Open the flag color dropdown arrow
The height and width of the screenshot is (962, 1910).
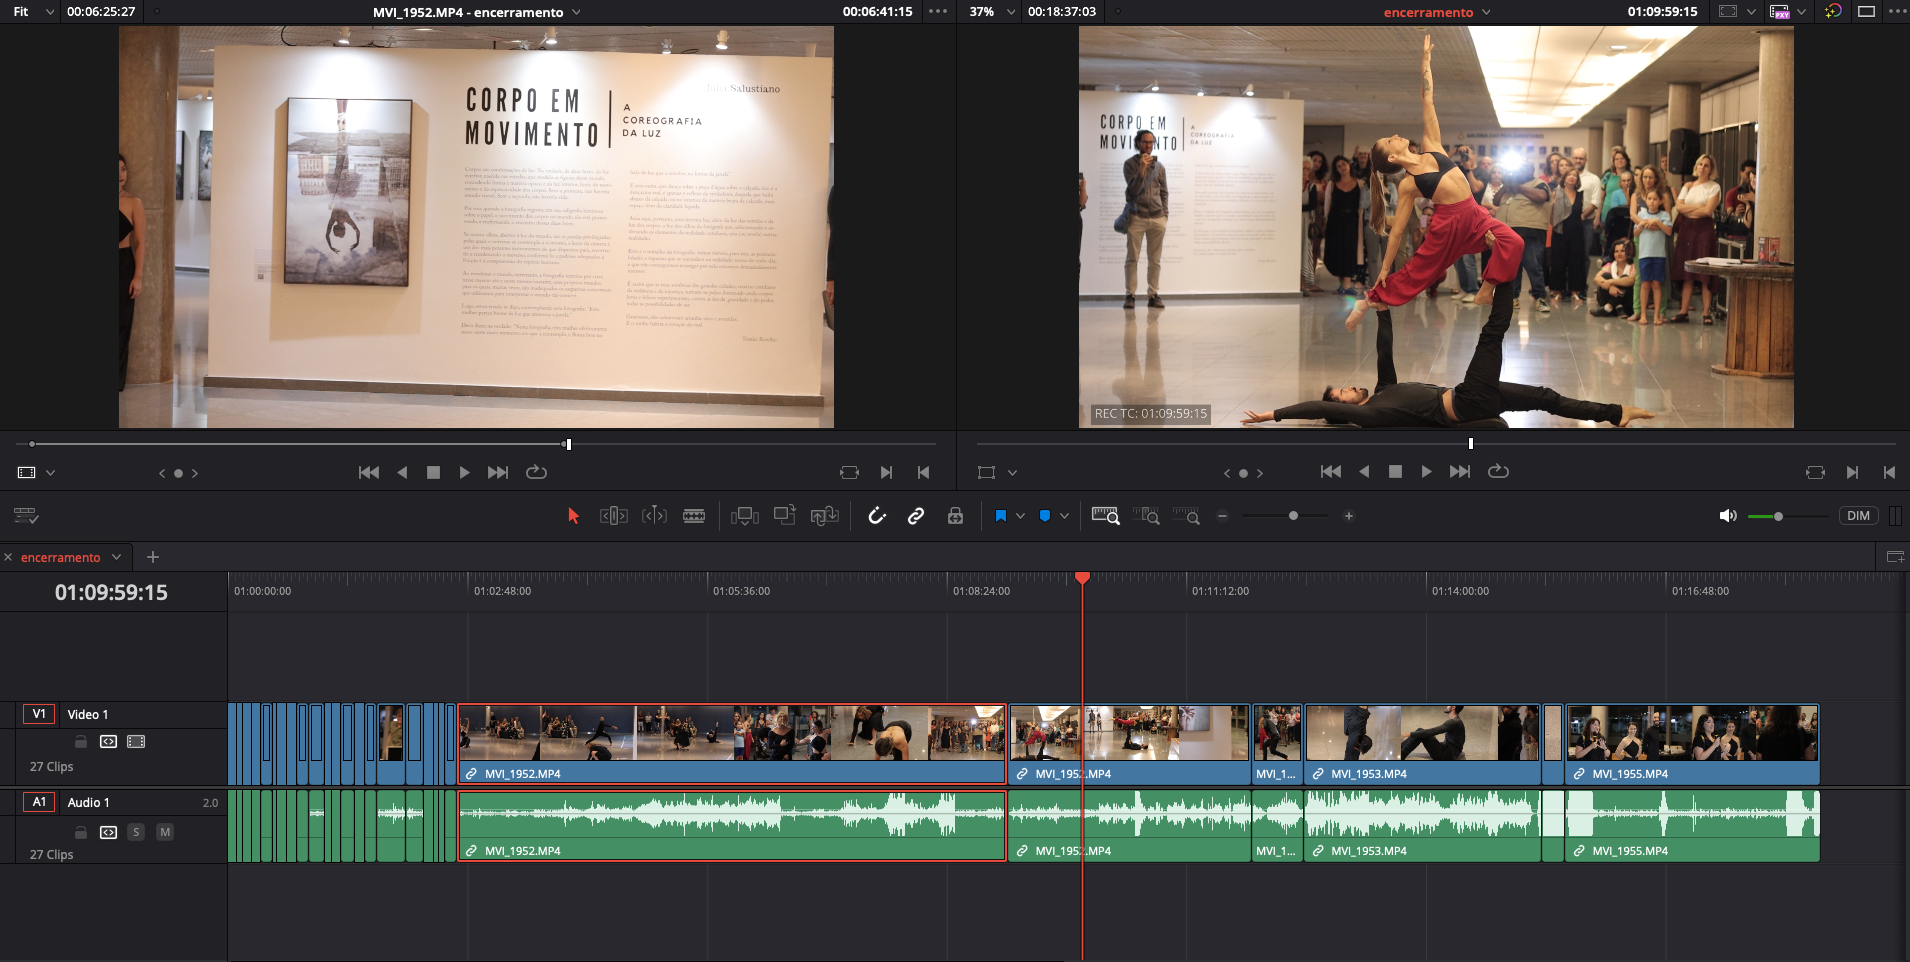(x=1020, y=516)
